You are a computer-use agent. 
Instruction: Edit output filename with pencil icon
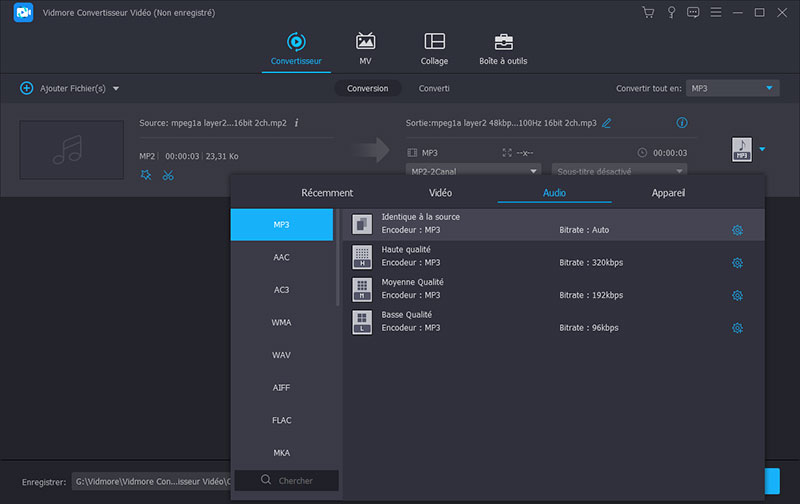(607, 123)
